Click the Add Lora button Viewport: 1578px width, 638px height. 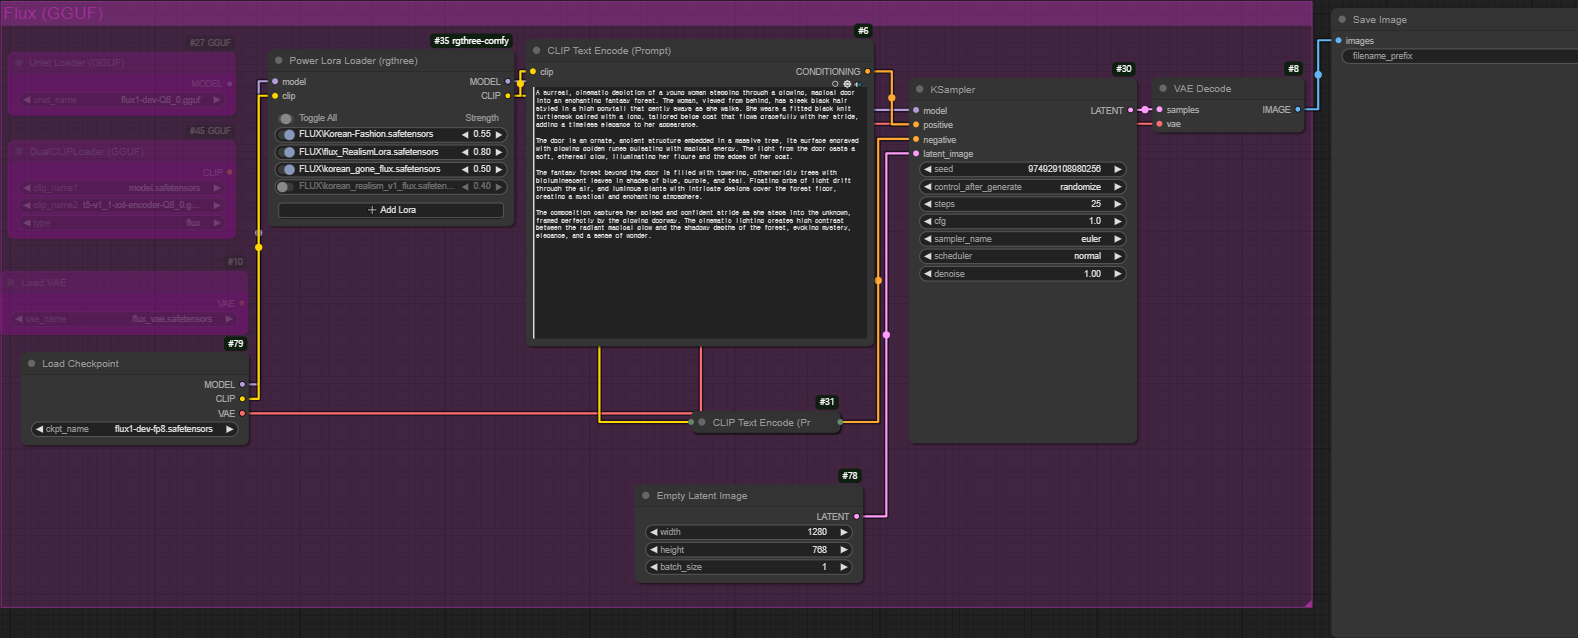point(391,210)
